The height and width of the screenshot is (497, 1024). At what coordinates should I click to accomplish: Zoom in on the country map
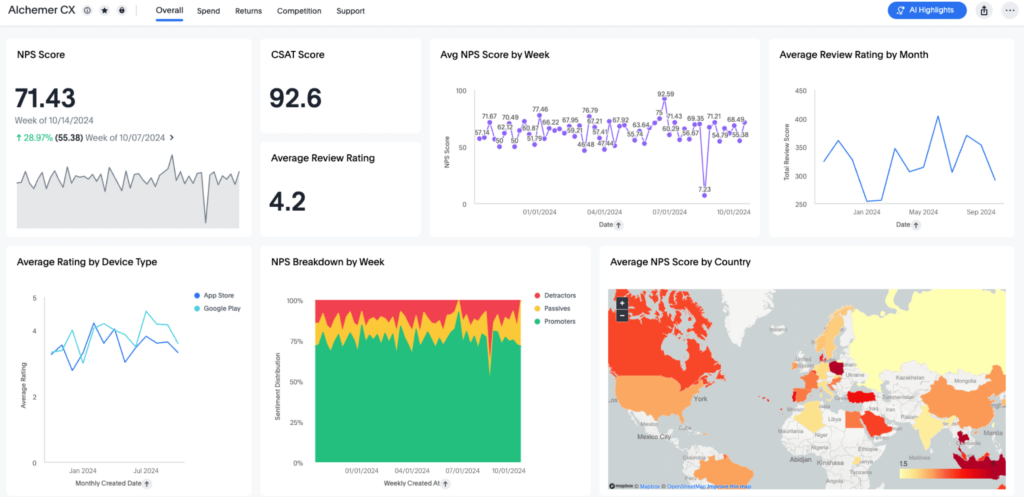(x=622, y=302)
